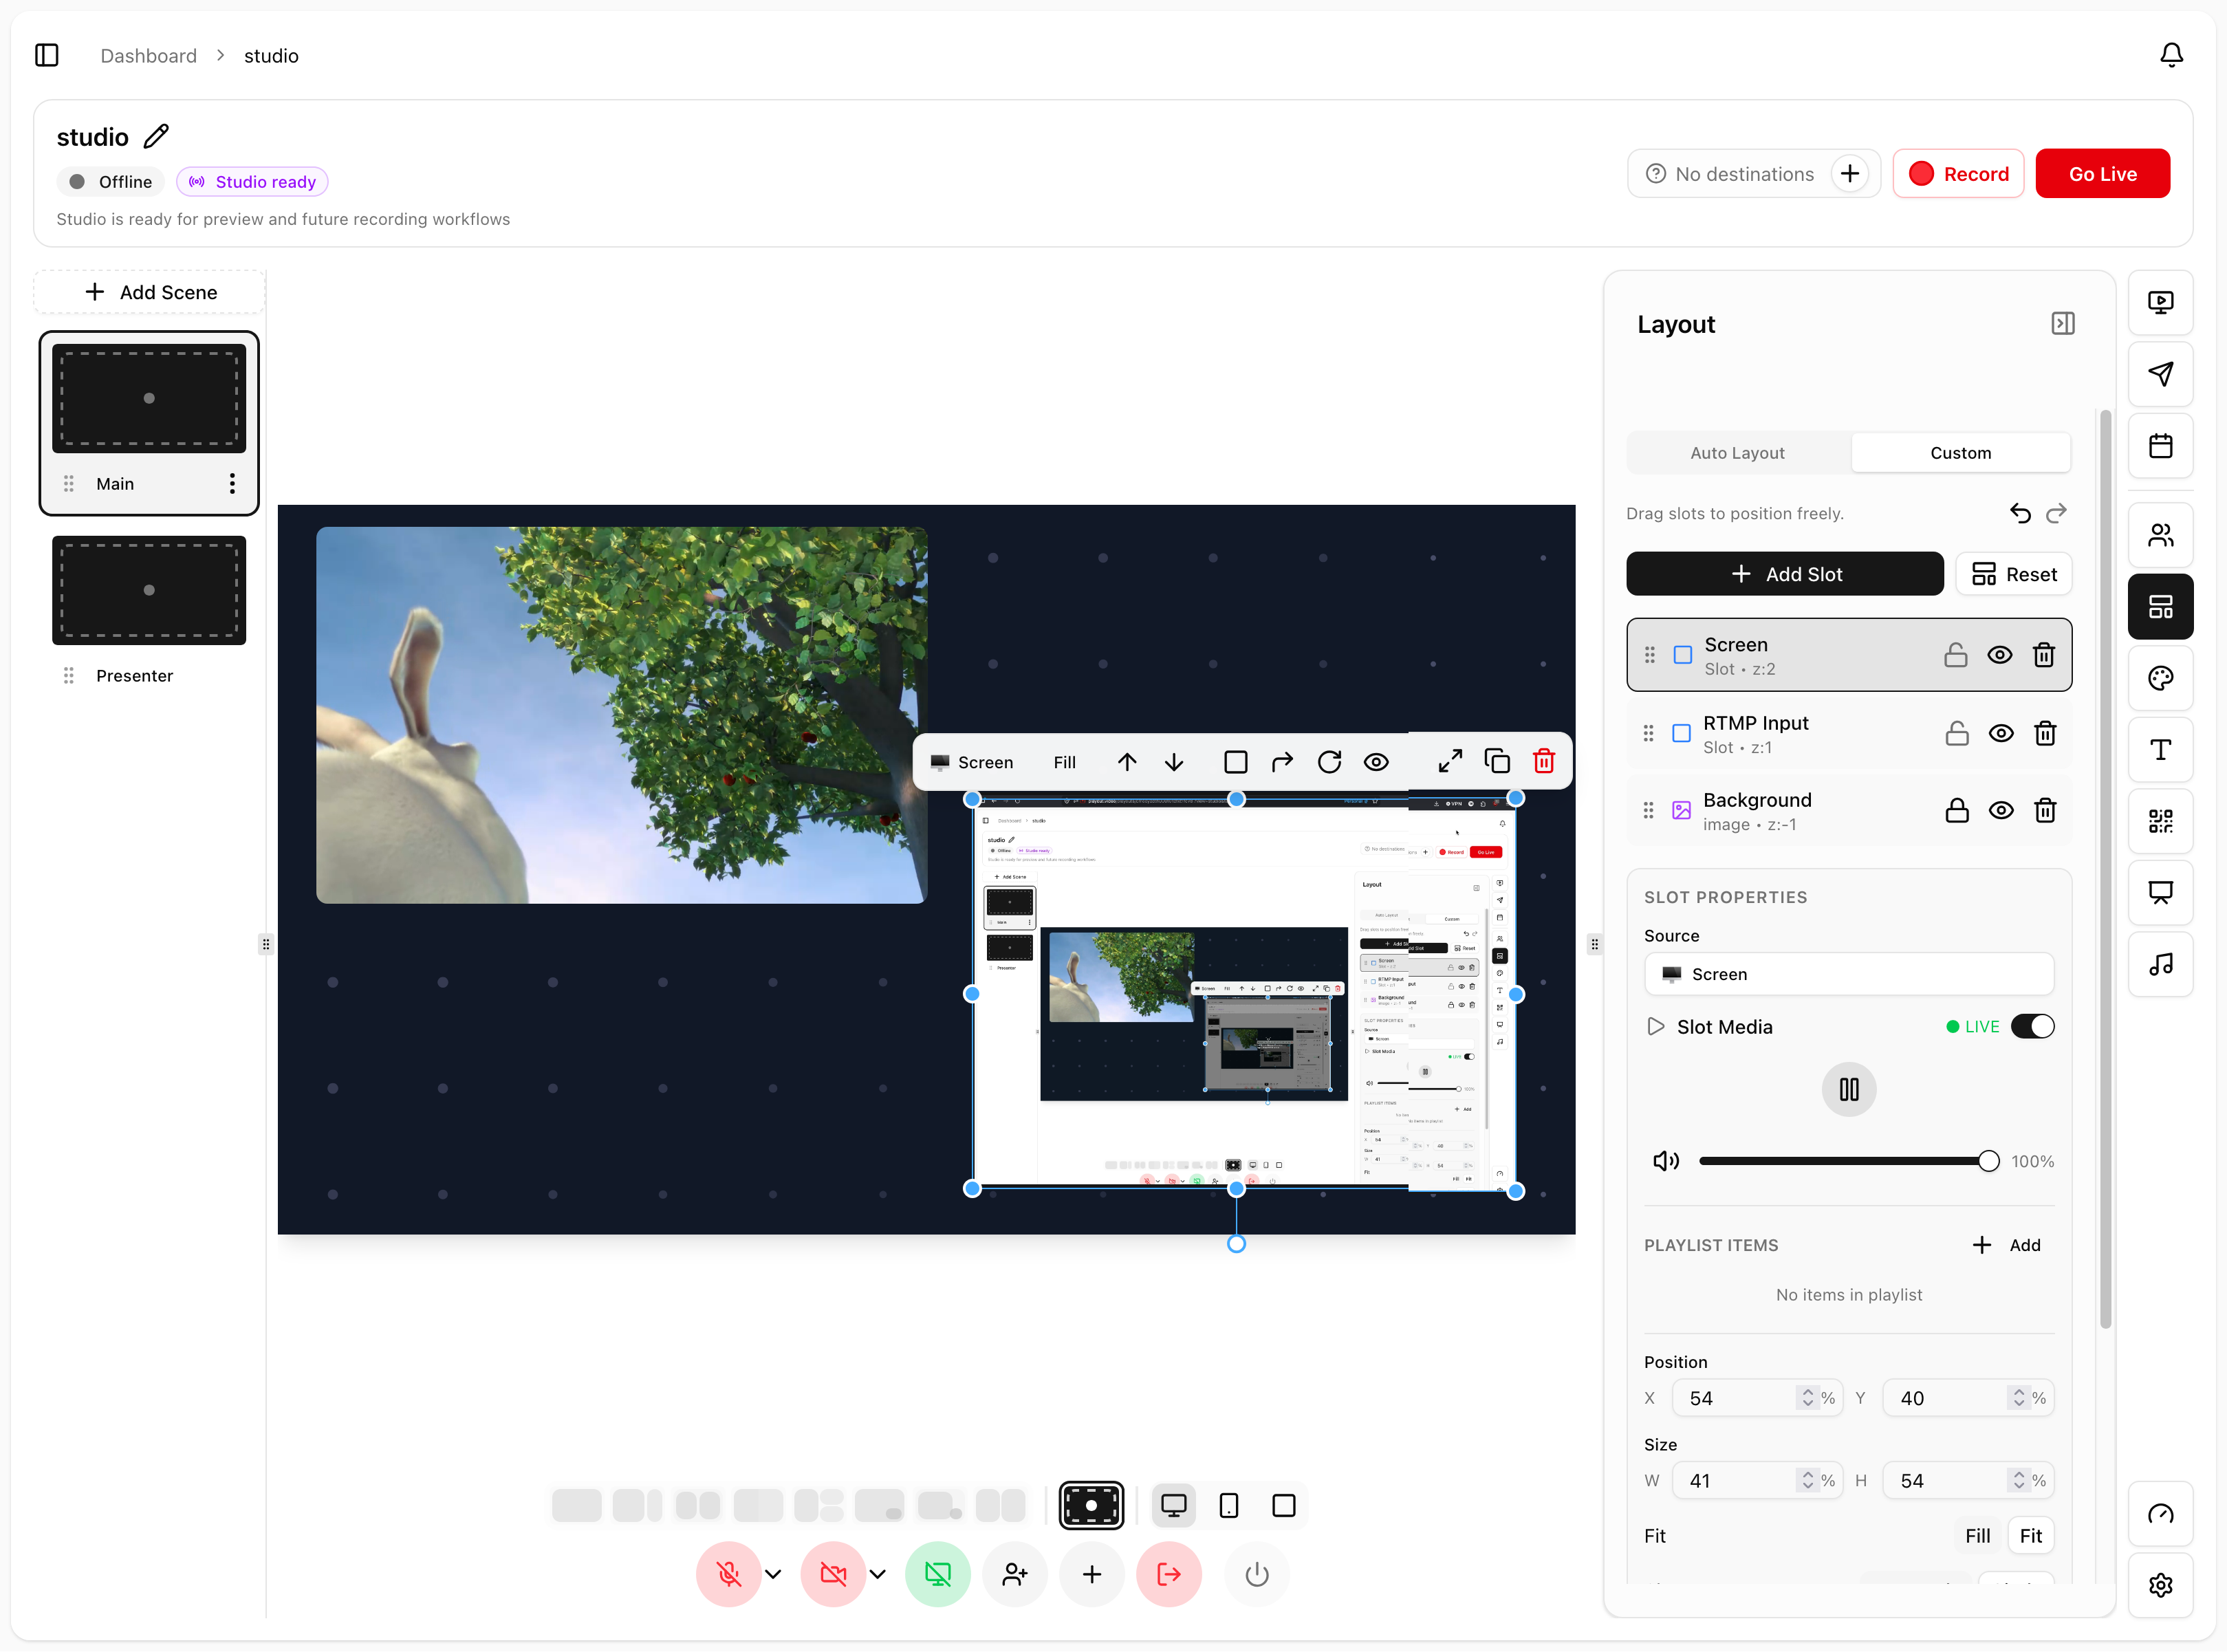The image size is (2227, 1652).
Task: Redo the layout change
Action: tap(2056, 513)
